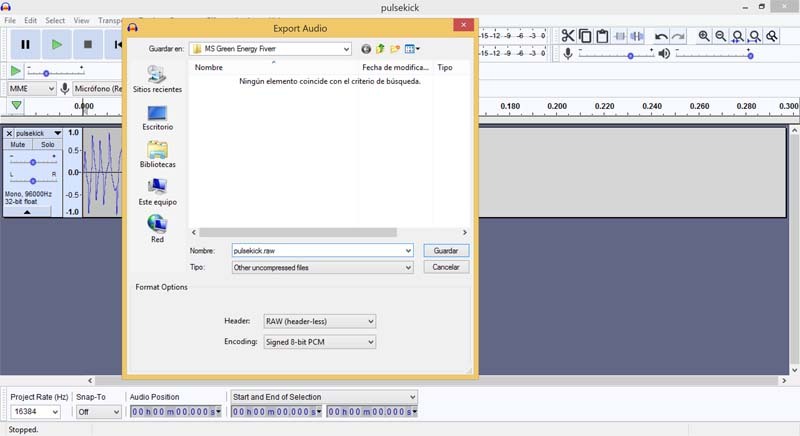Mute the pulsekick track

(18, 144)
